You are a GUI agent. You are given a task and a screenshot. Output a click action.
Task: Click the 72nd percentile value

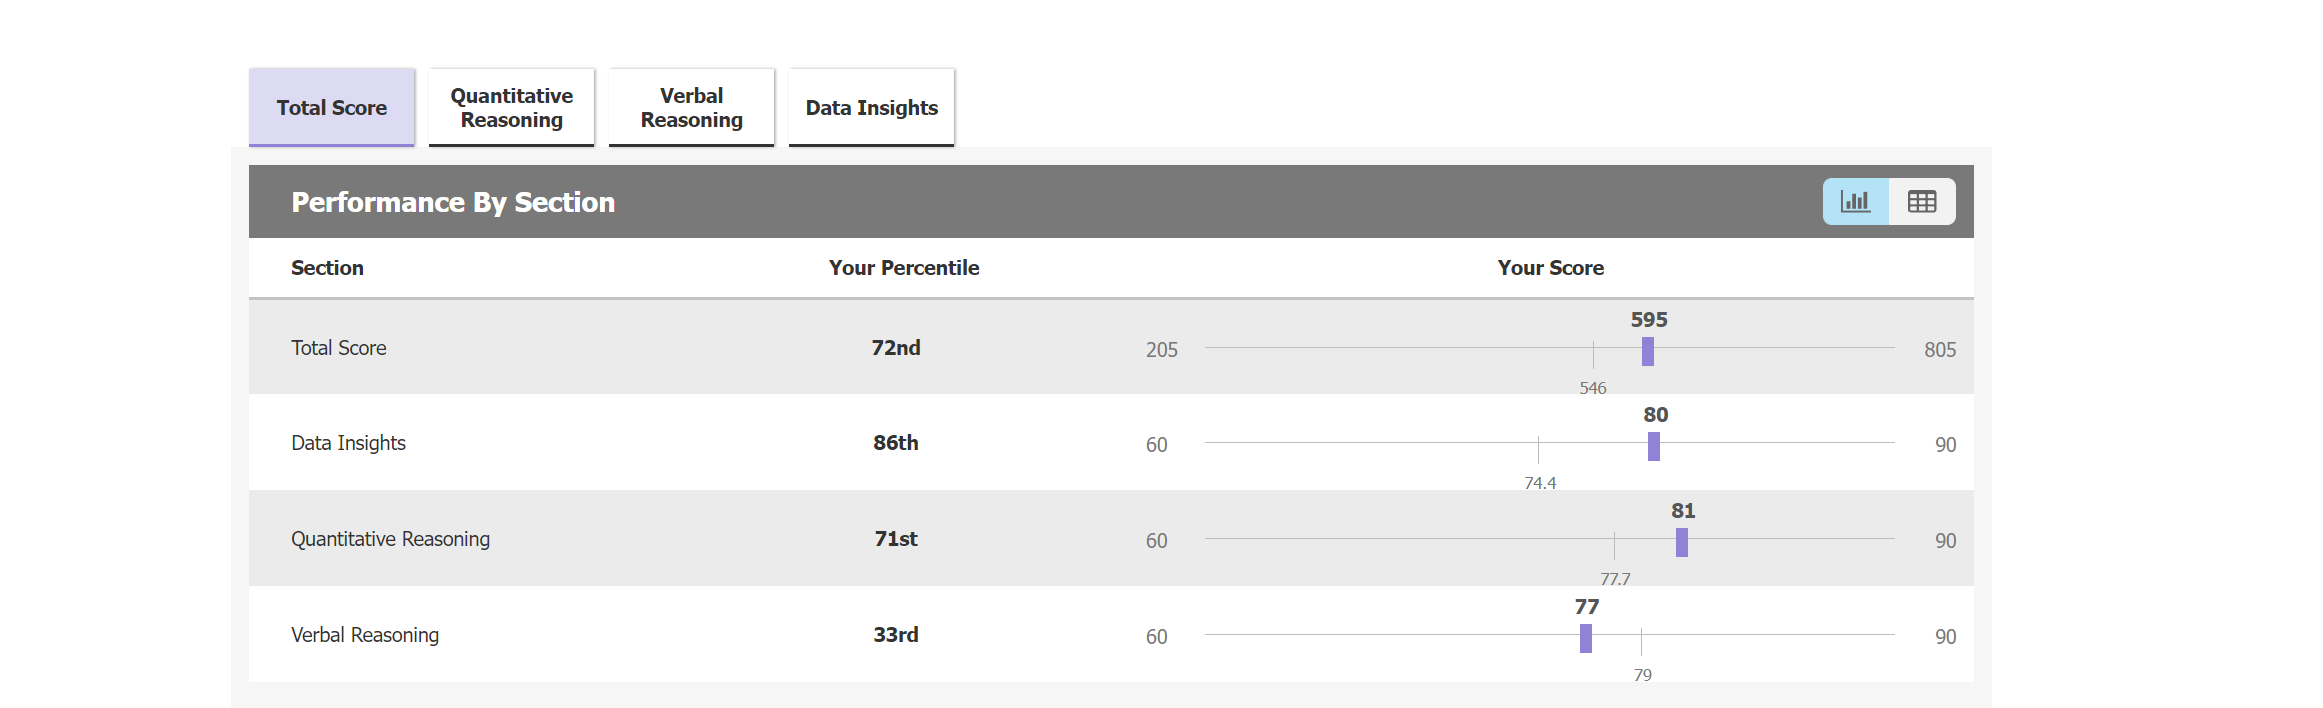tap(896, 348)
